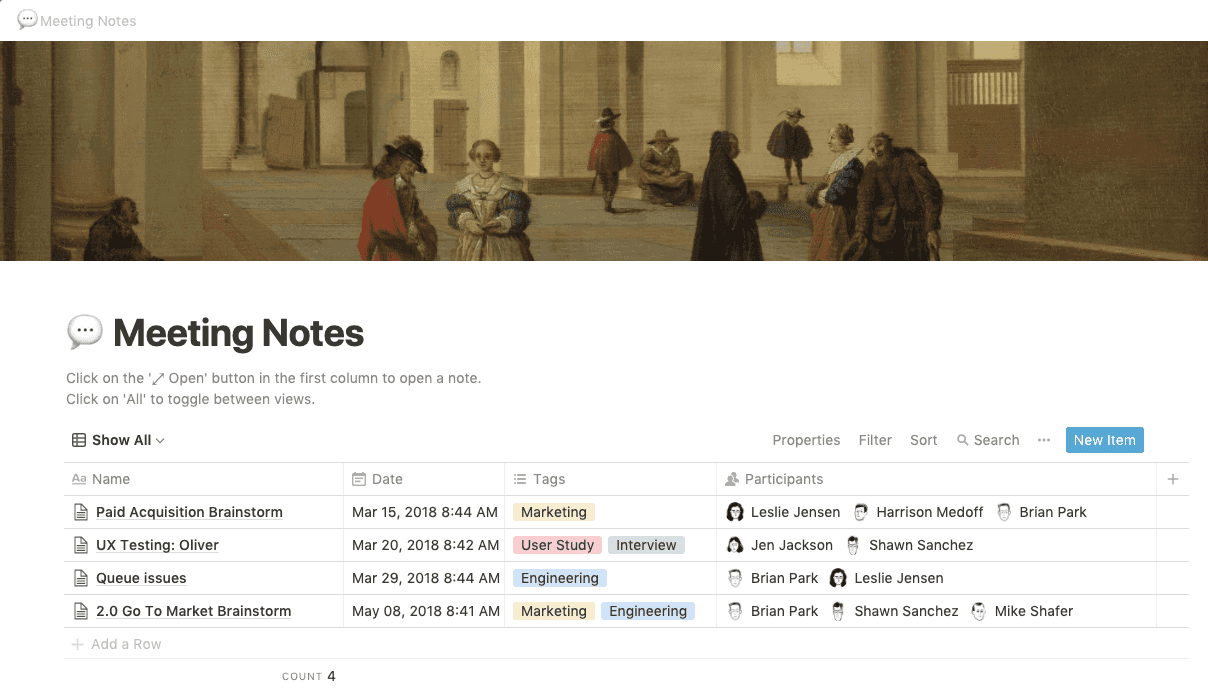
Task: Click Add a Row below the table
Action: click(x=125, y=644)
